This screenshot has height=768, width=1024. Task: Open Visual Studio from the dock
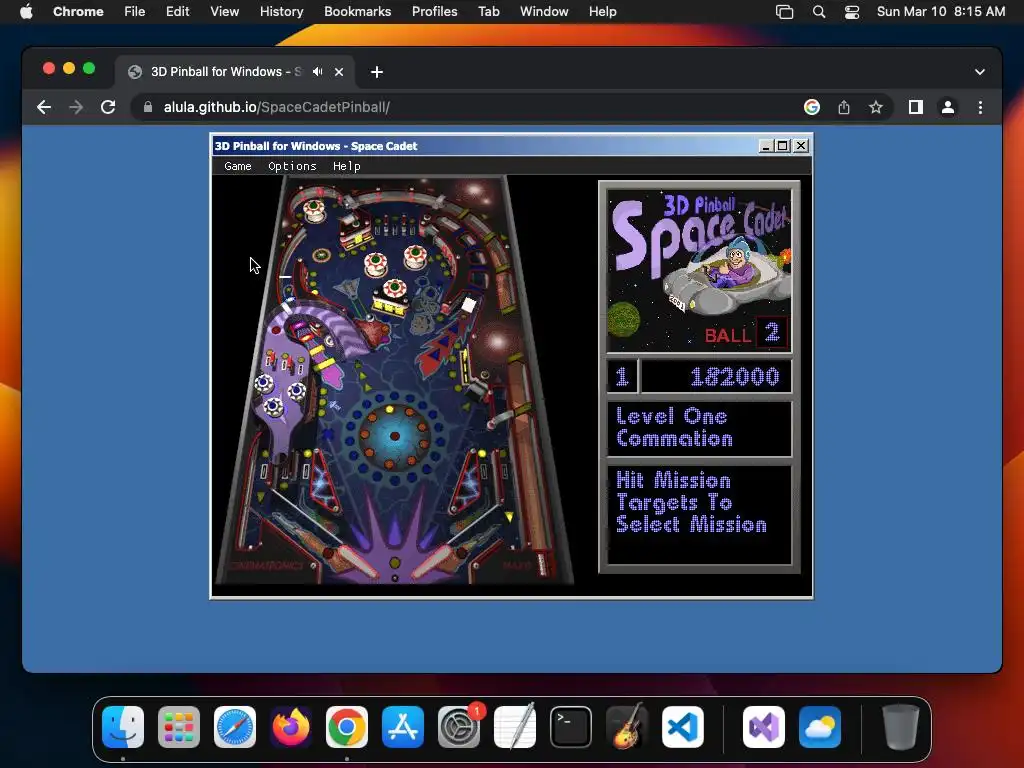(x=763, y=727)
